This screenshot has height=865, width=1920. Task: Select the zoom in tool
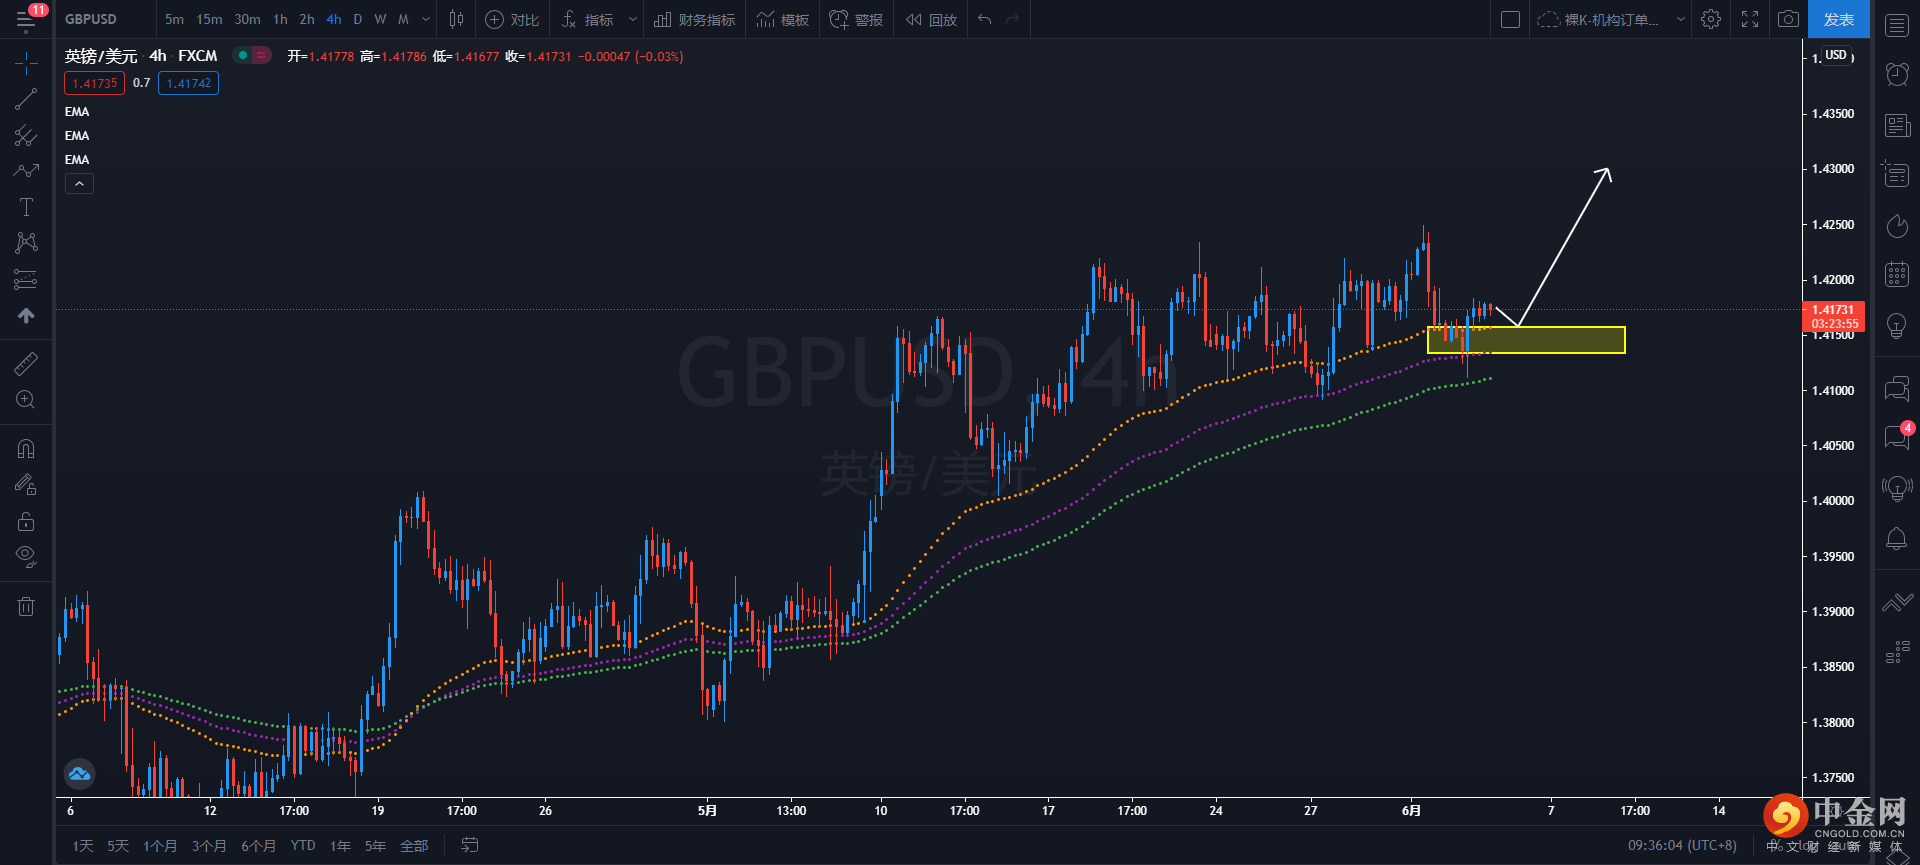pos(26,399)
